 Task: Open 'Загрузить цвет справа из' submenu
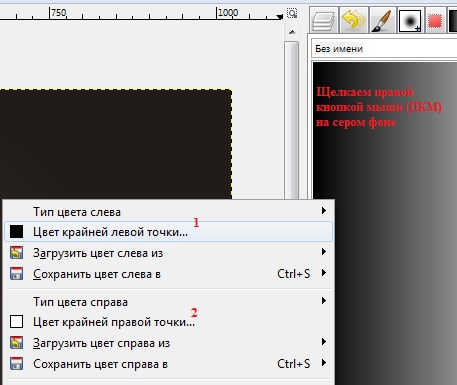click(168, 343)
